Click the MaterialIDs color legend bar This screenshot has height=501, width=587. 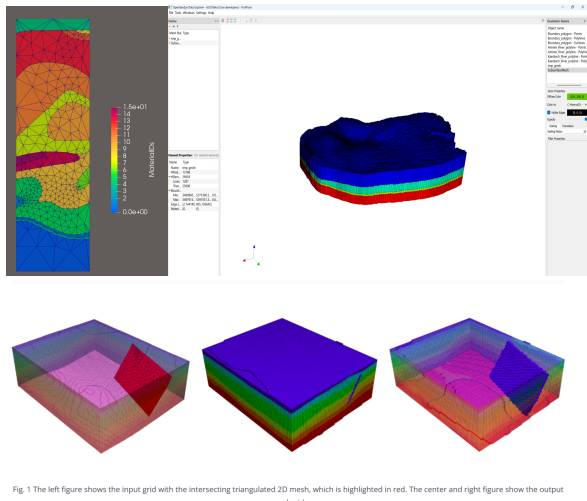[114, 160]
